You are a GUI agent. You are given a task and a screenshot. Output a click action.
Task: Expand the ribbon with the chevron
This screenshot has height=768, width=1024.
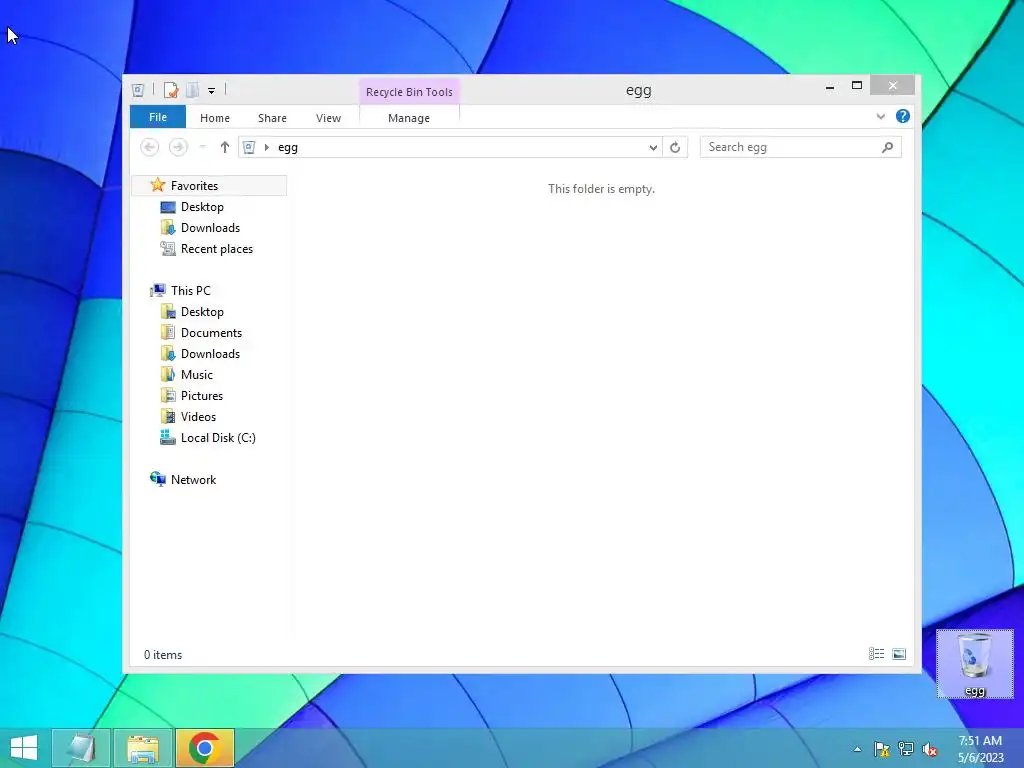[x=880, y=116]
